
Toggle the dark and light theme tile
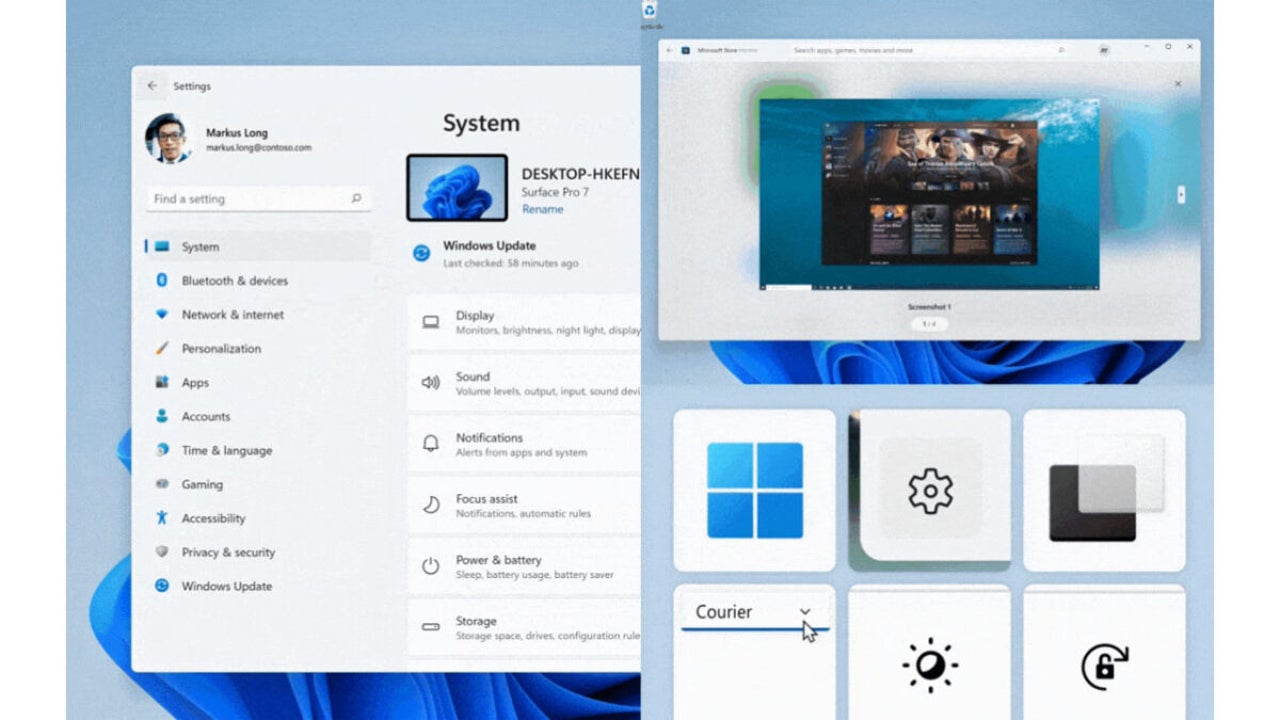1104,490
